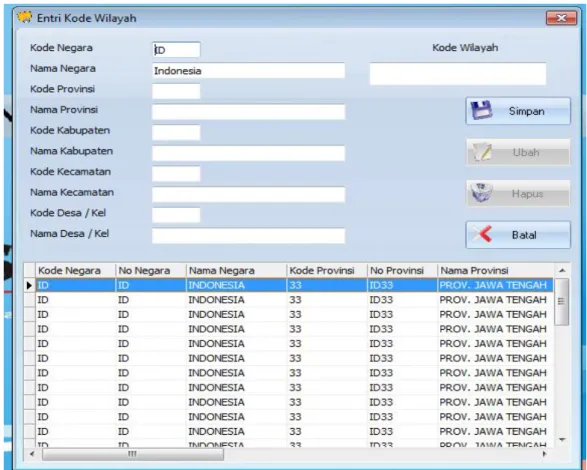Click the floppy disk Simpan icon
The width and height of the screenshot is (587, 470).
point(481,110)
